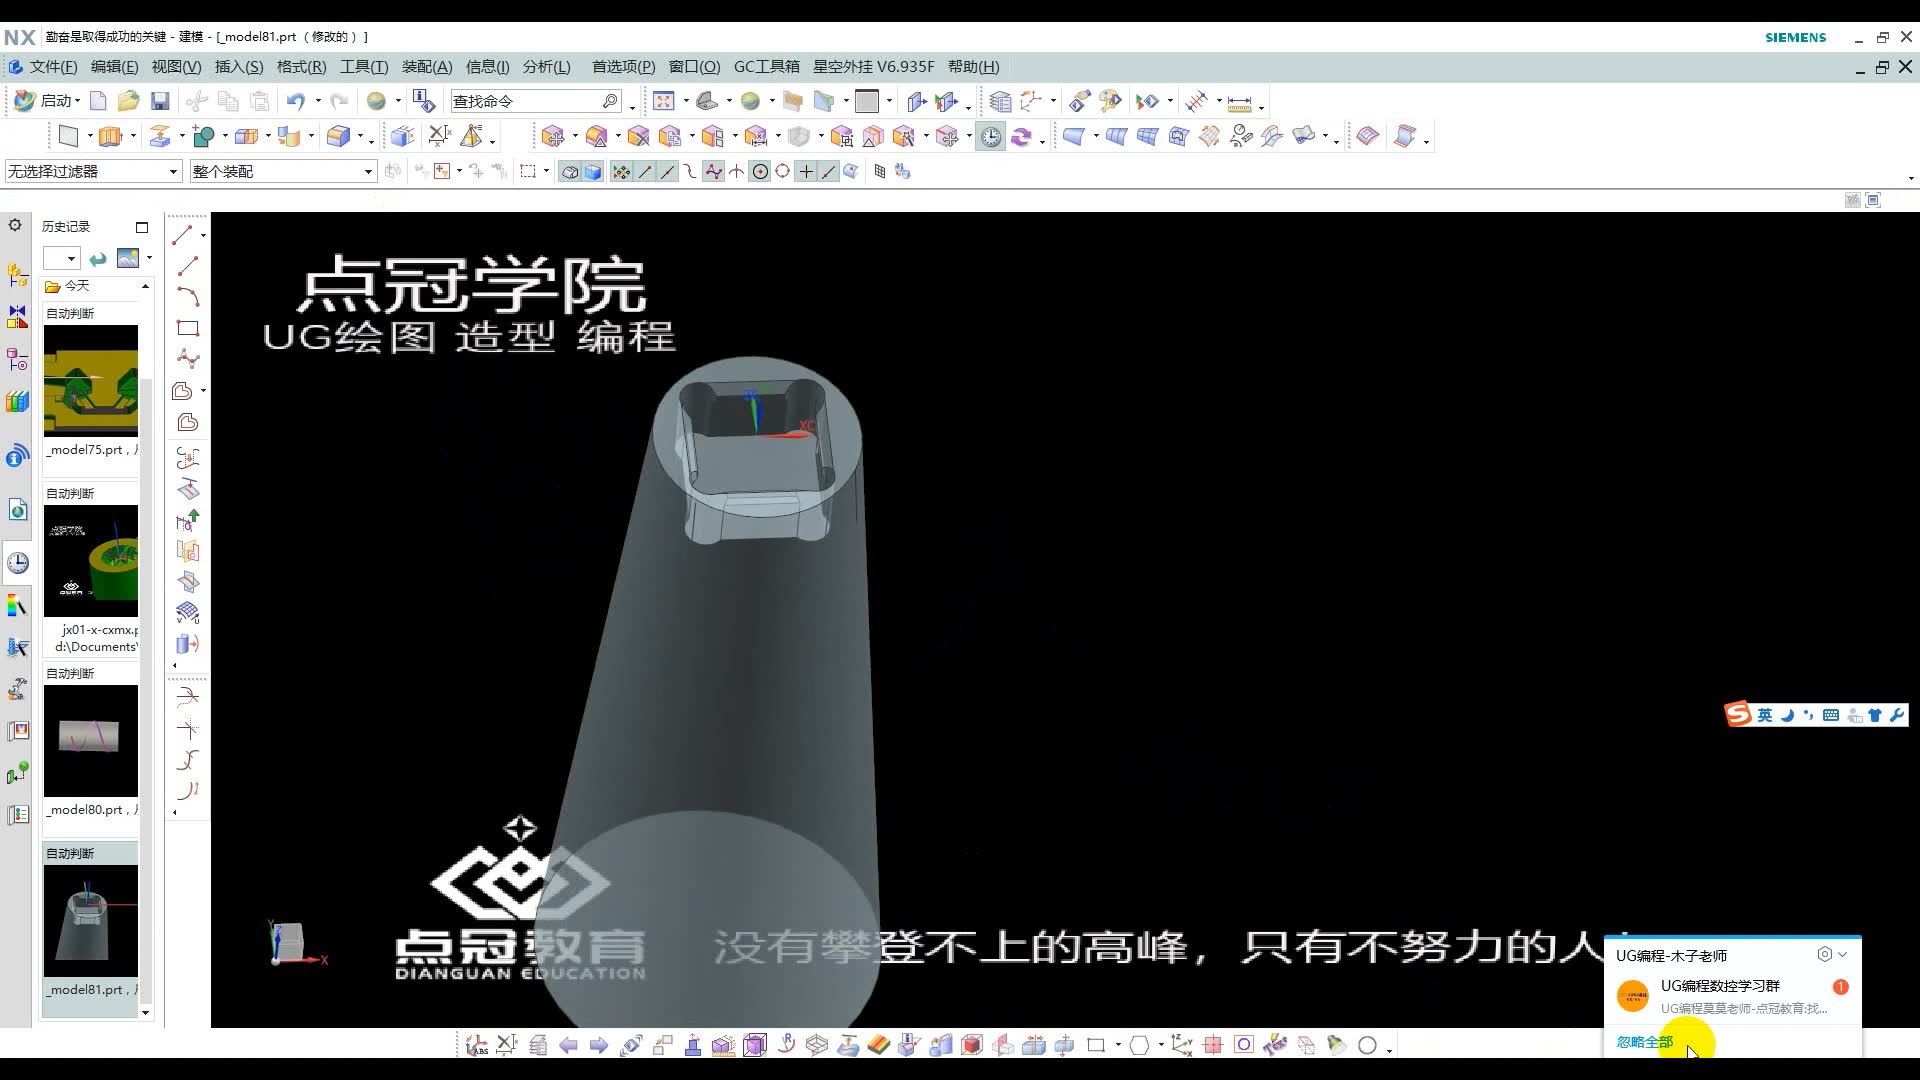
Task: Click the Save icon in the toolbar
Action: pos(159,100)
